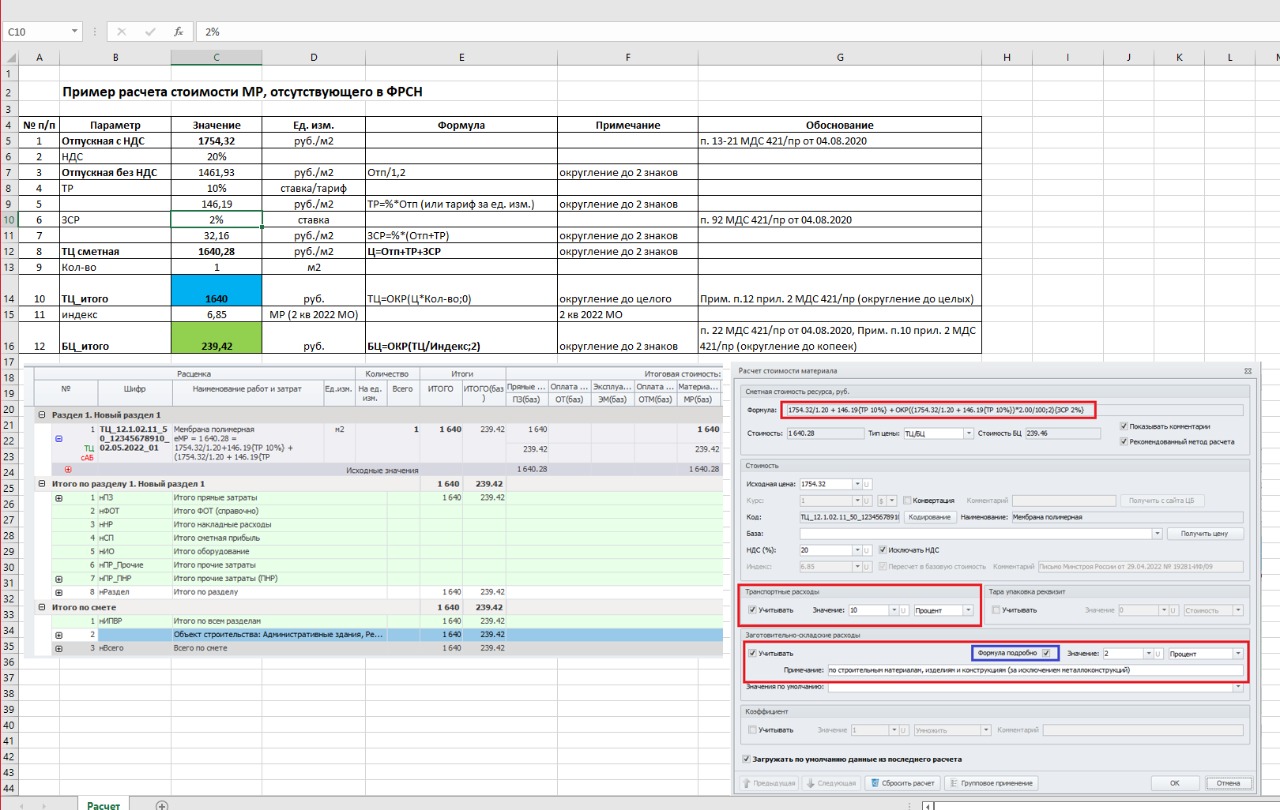Open the Name Box dropdown arrow
This screenshot has height=810, width=1280.
pyautogui.click(x=75, y=32)
